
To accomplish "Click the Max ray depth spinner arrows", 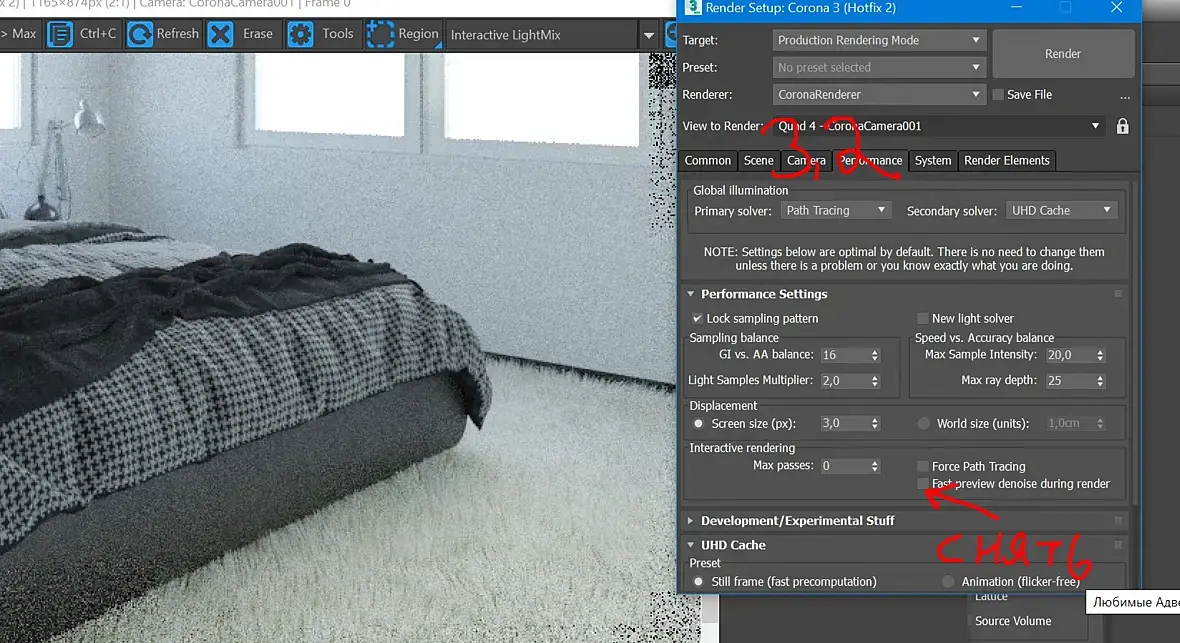I will point(1099,381).
